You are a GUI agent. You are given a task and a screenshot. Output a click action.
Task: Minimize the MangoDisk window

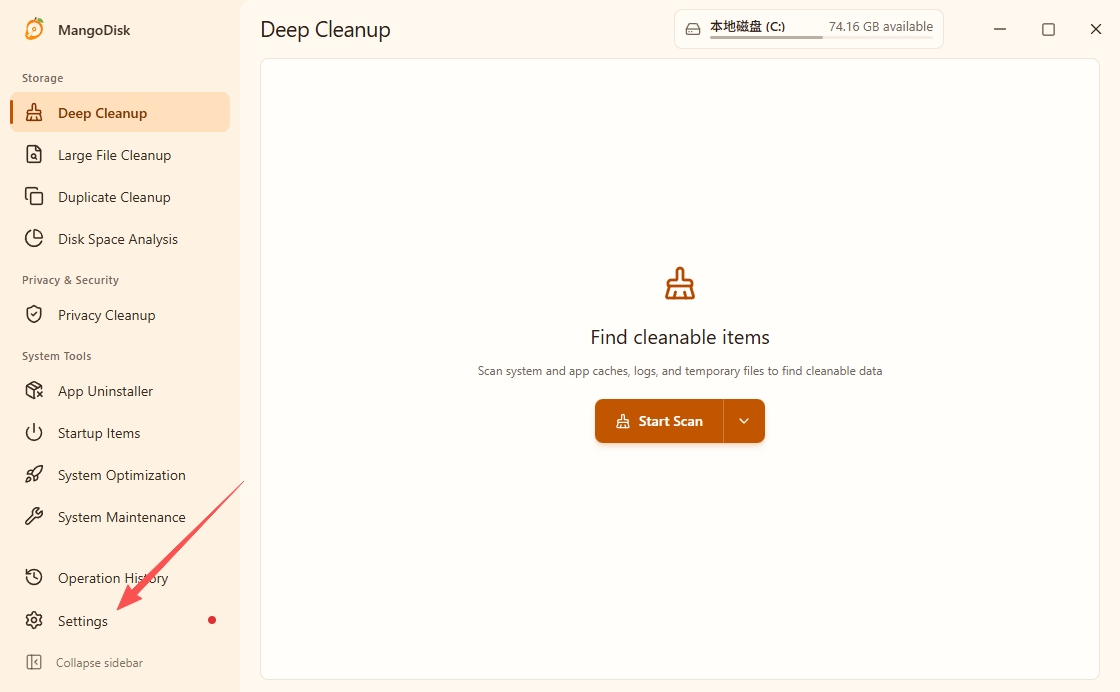[x=1000, y=29]
